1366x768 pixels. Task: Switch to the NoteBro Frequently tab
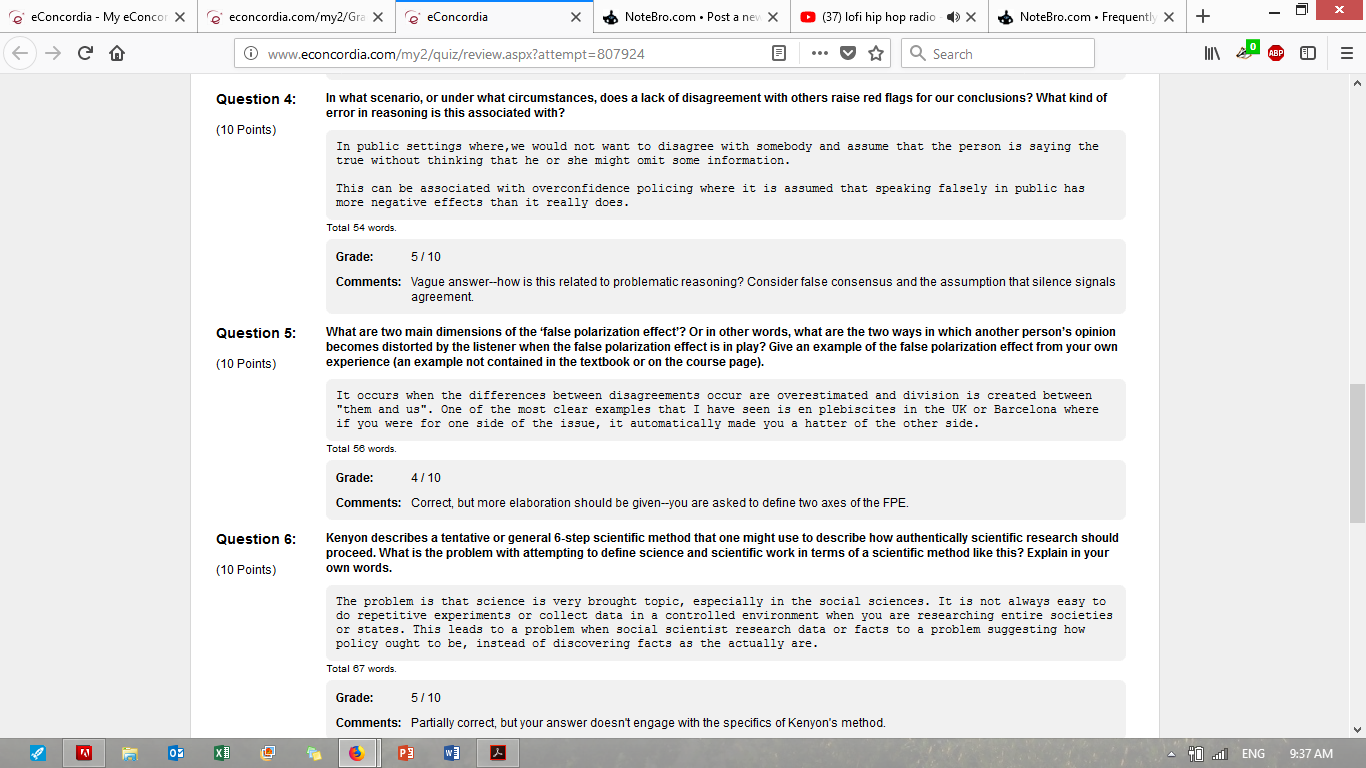[1080, 17]
